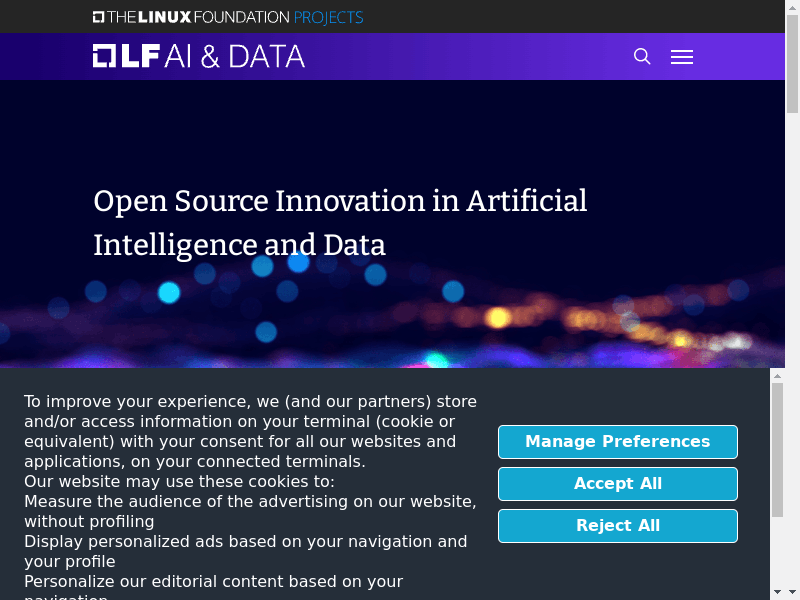
Task: Open the search magnifier icon
Action: [x=642, y=56]
